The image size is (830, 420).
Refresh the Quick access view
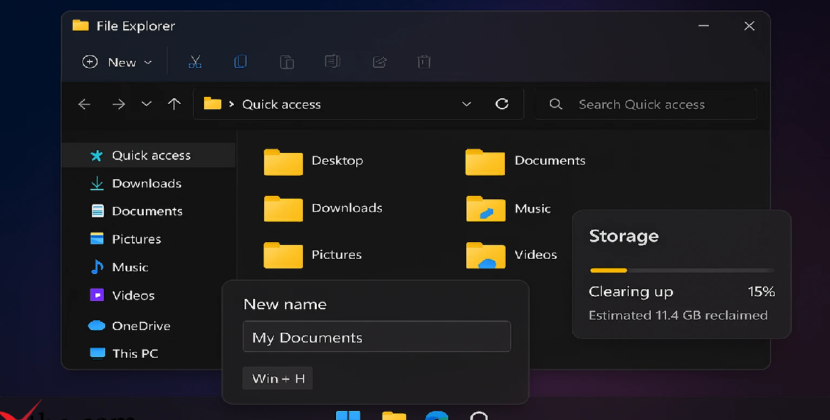(x=502, y=104)
